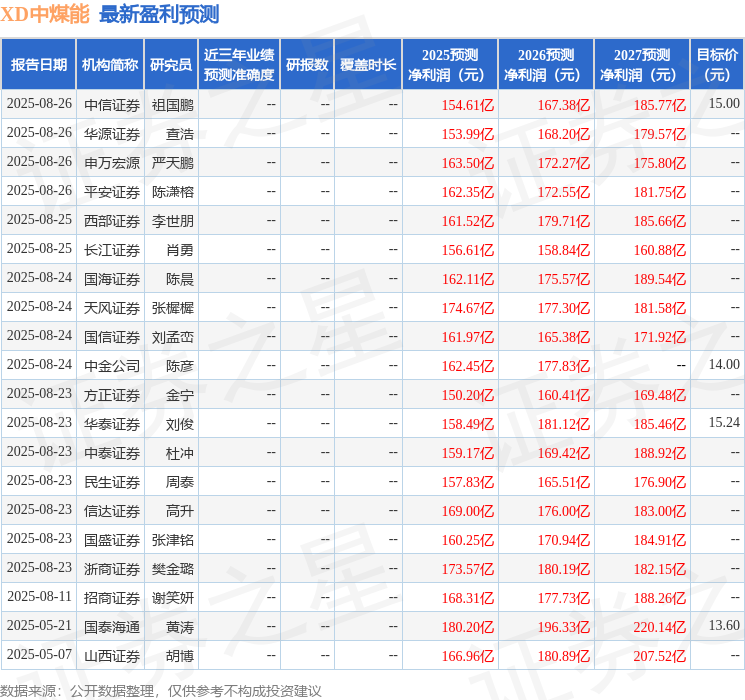
Task: Click researcher name 张樨樨
Action: [172, 308]
